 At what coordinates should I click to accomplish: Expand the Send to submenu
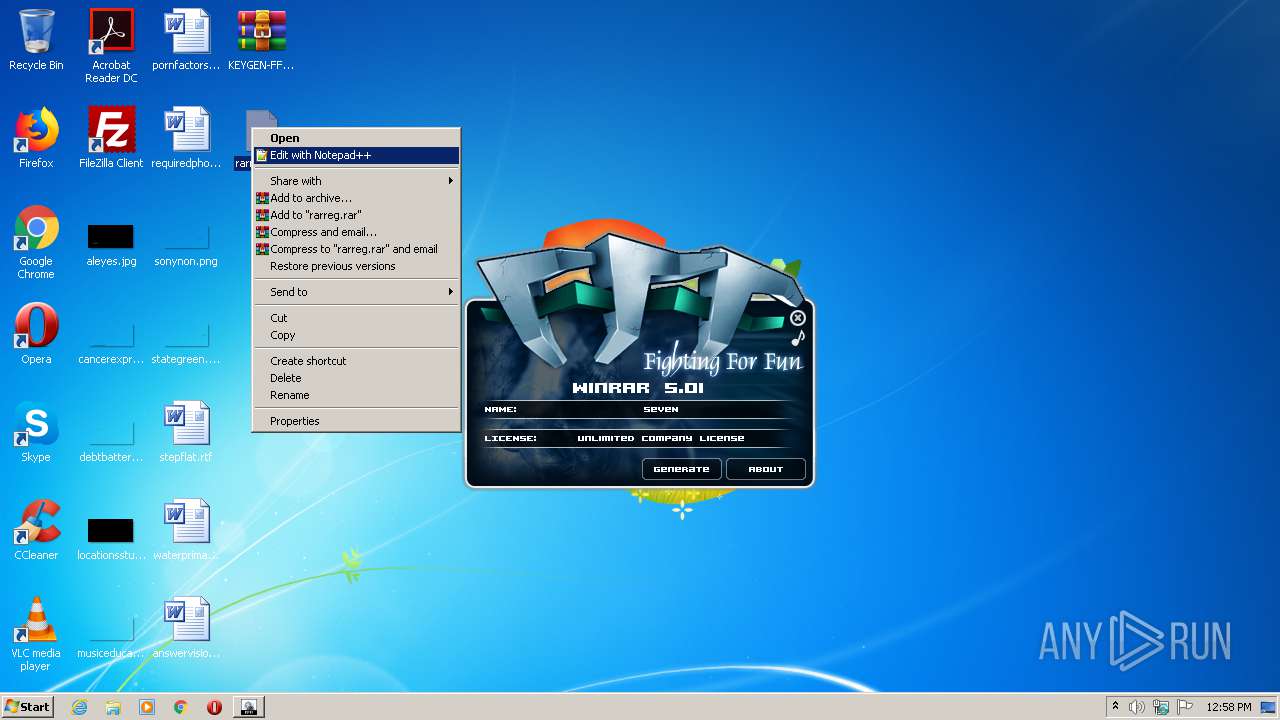(356, 292)
